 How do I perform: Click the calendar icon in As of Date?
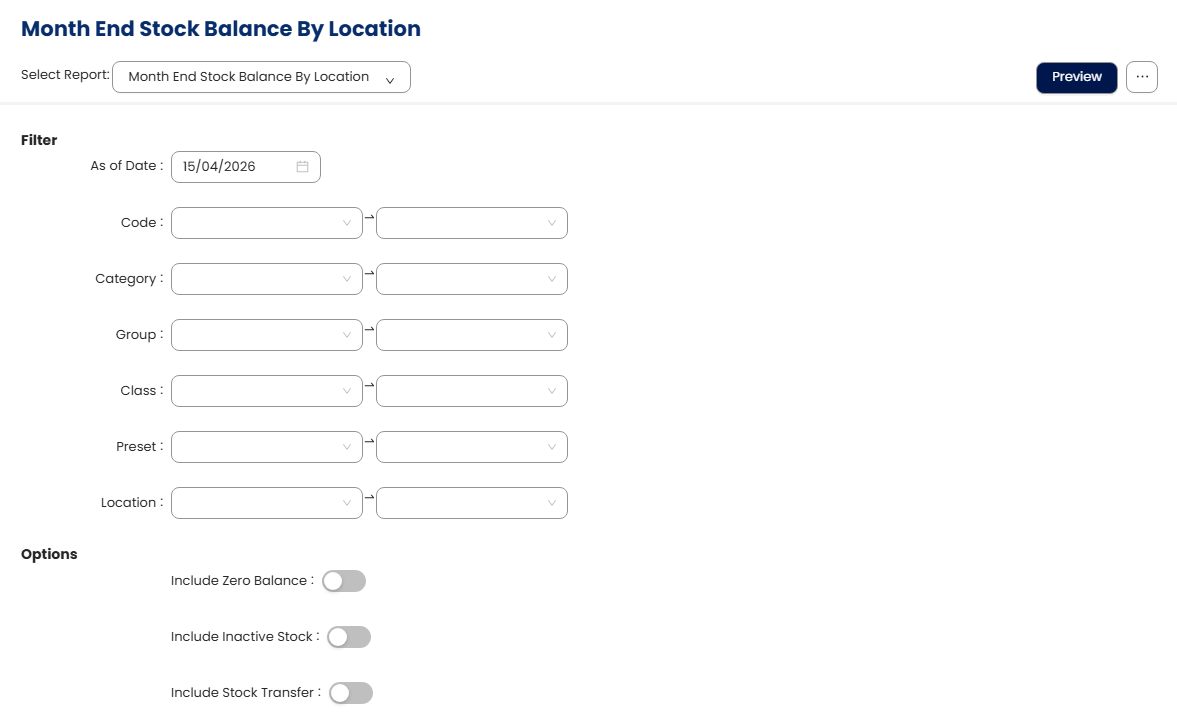(302, 167)
